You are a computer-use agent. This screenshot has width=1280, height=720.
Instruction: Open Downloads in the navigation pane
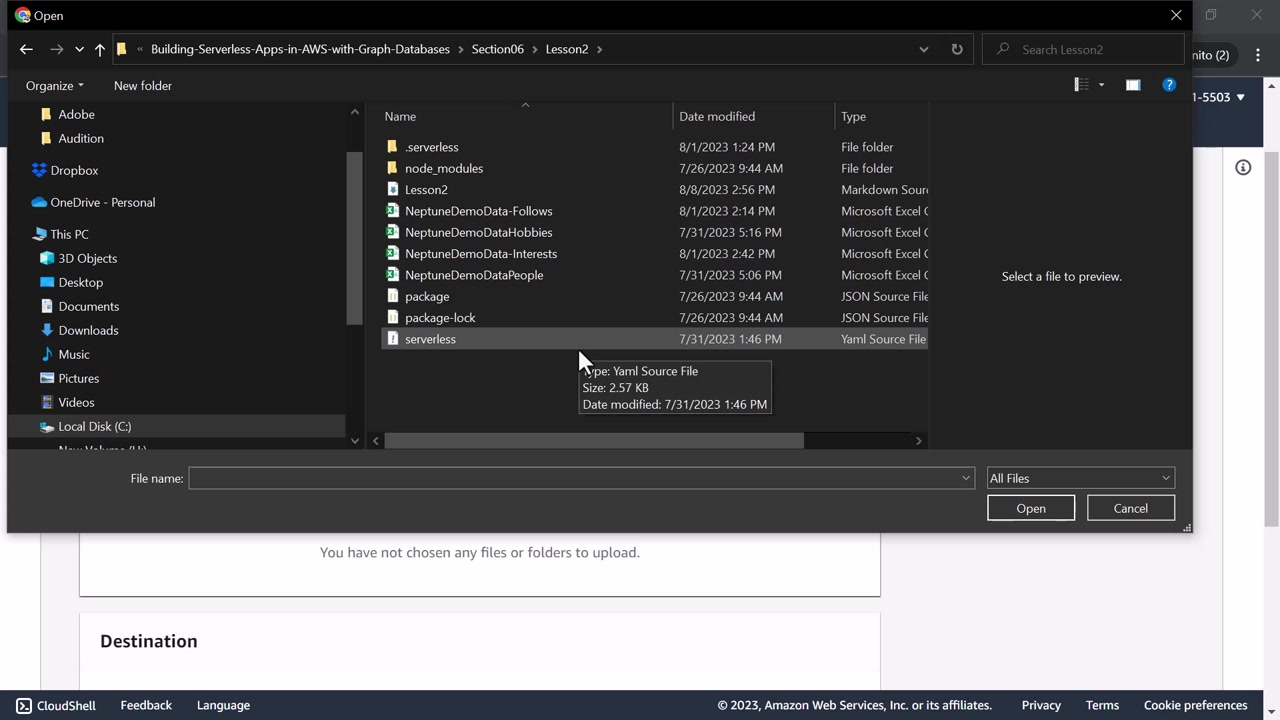point(89,330)
